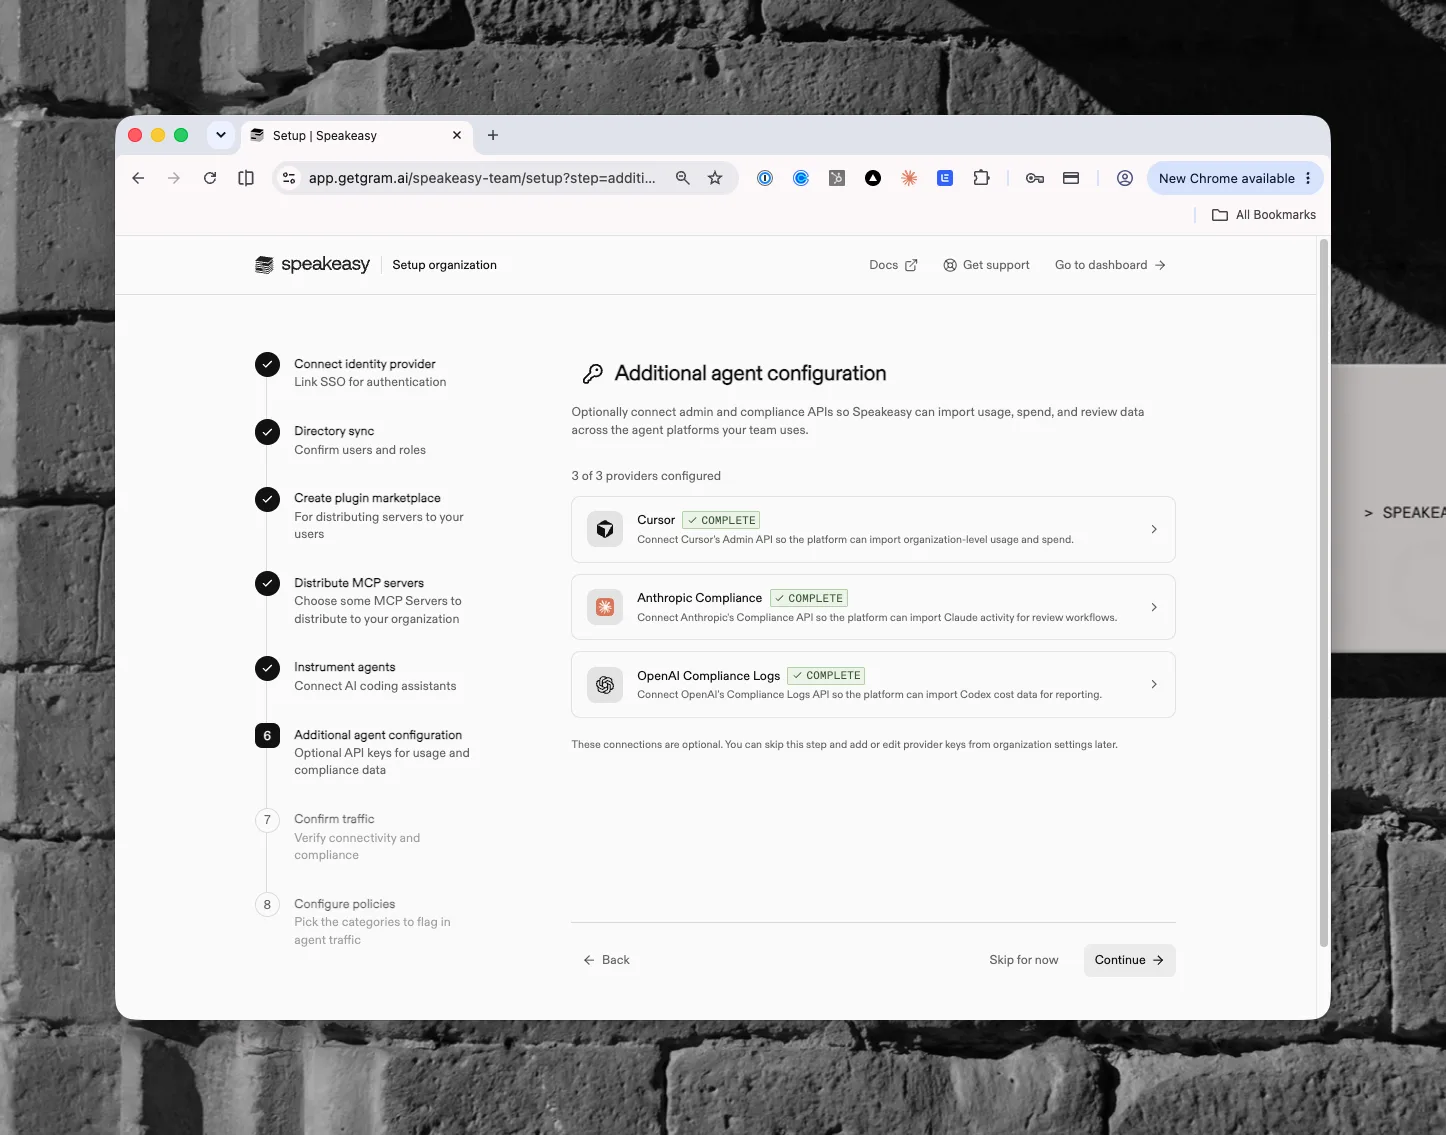This screenshot has height=1135, width=1446.
Task: Select the Directory sync step
Action: coord(360,440)
